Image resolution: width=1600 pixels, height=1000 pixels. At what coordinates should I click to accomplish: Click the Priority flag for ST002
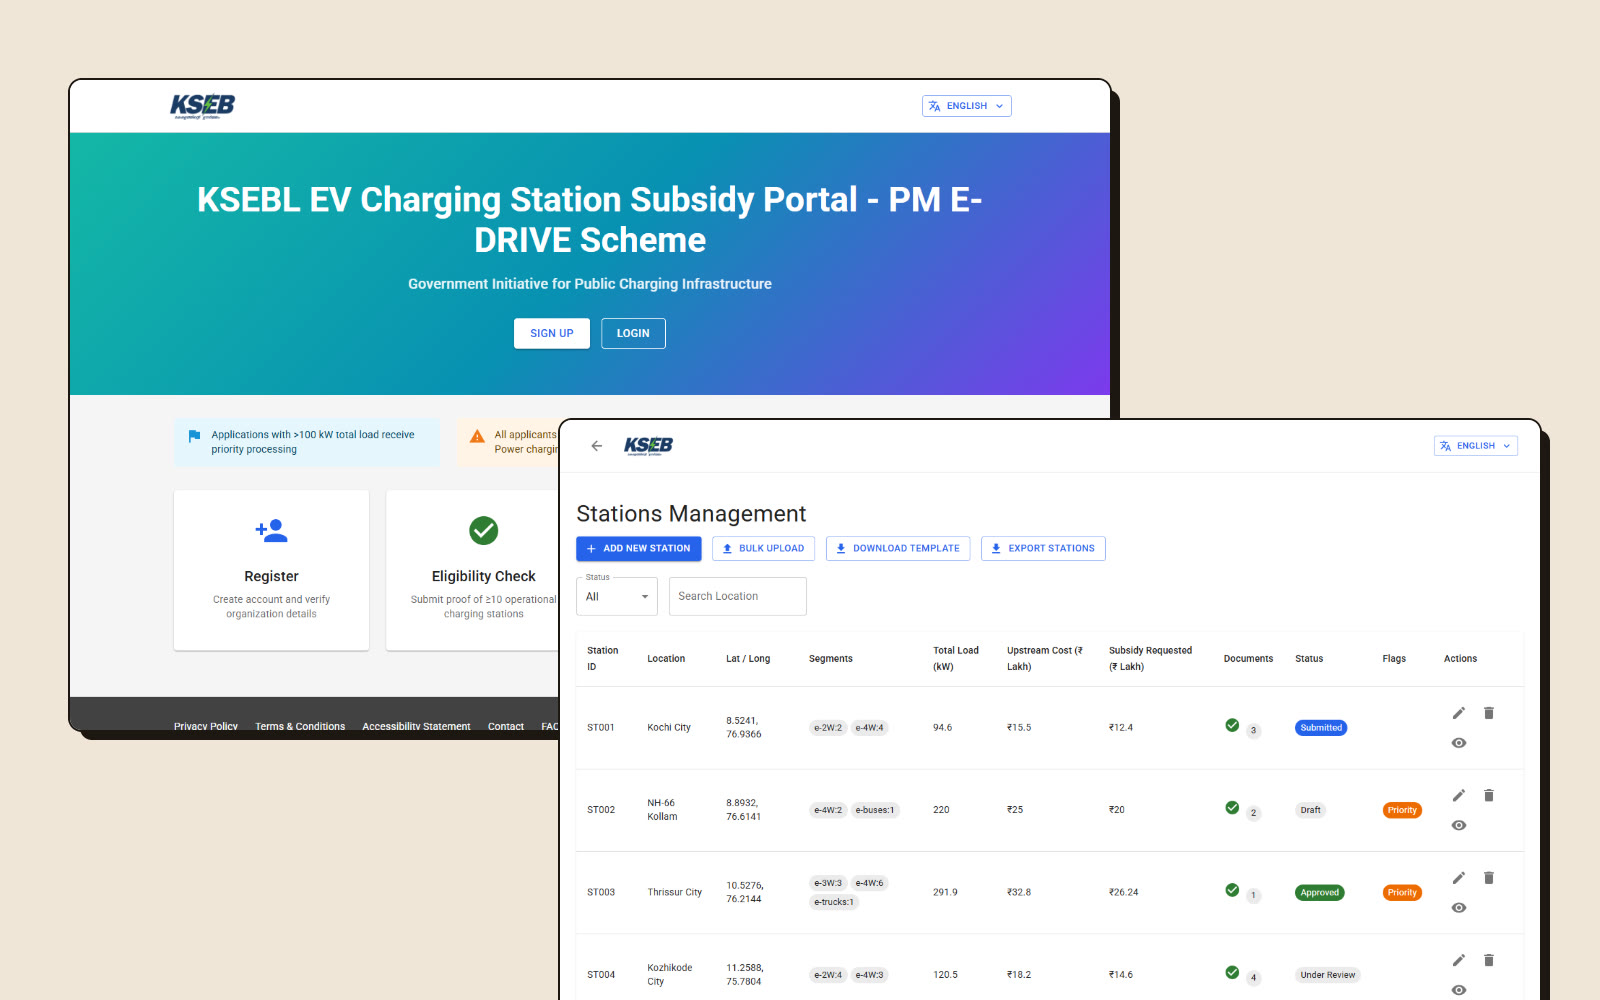point(1402,810)
